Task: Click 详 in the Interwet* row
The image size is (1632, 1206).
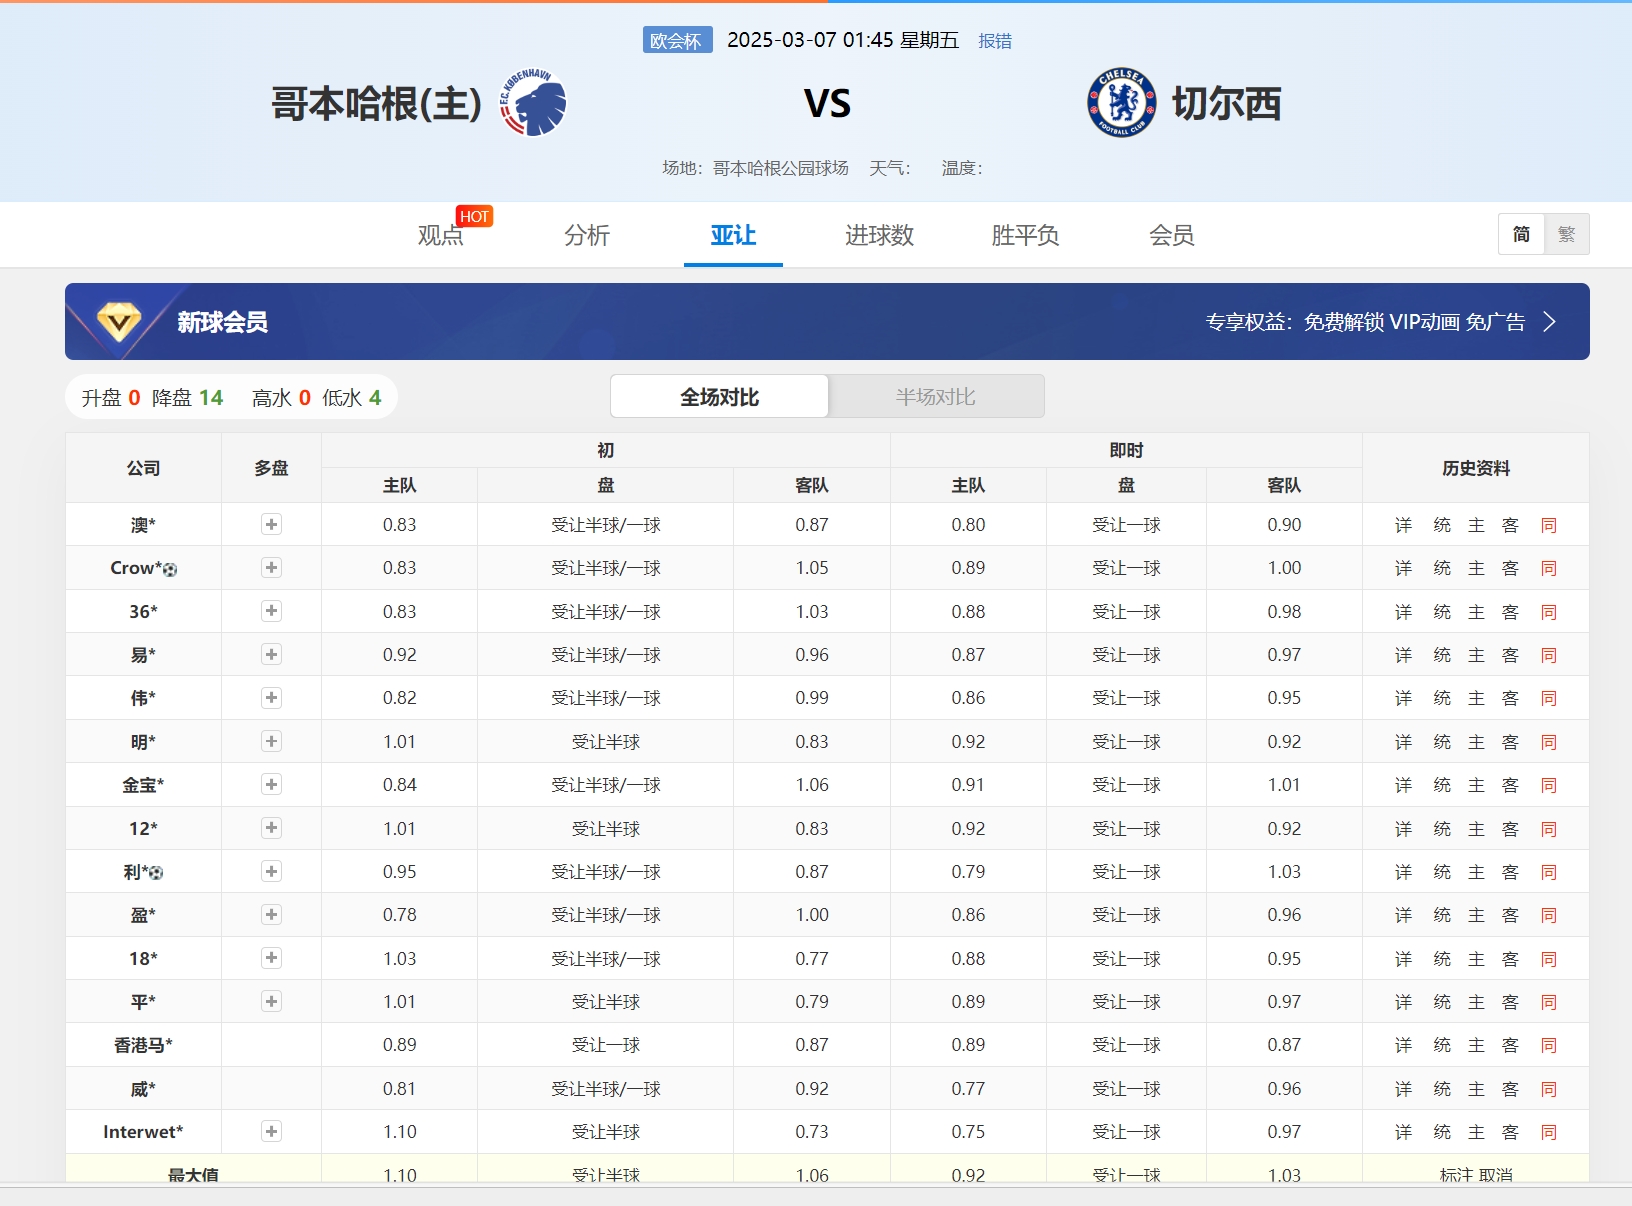Action: tap(1403, 1132)
